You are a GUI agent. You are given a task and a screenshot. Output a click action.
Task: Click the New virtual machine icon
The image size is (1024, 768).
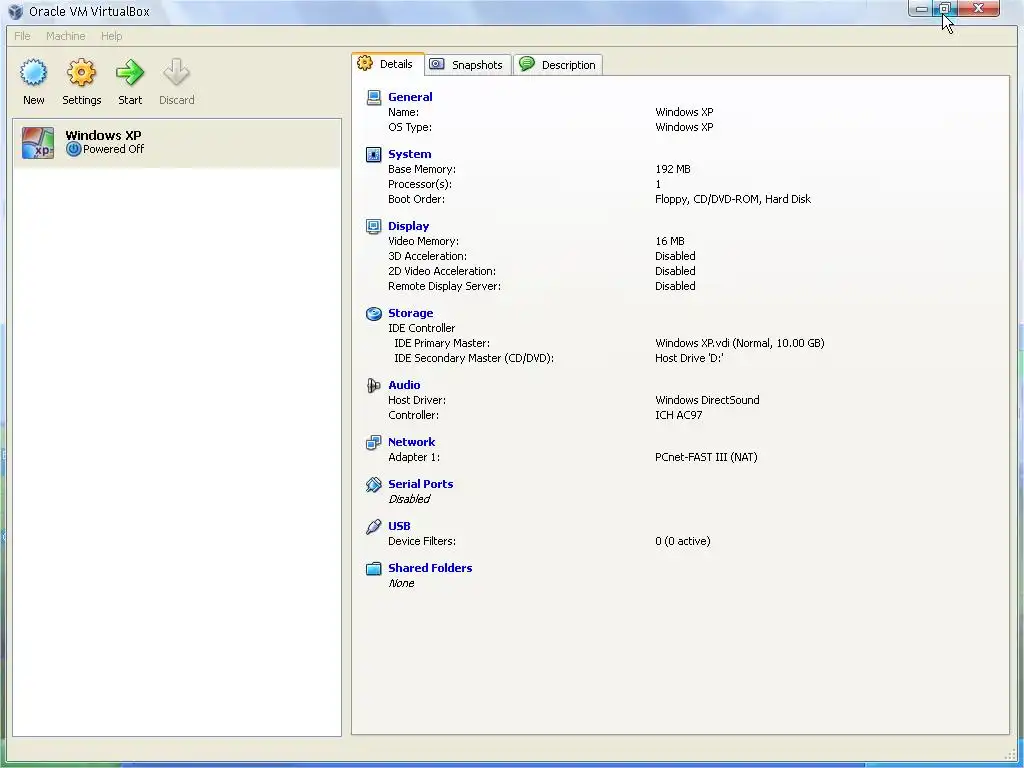coord(33,72)
